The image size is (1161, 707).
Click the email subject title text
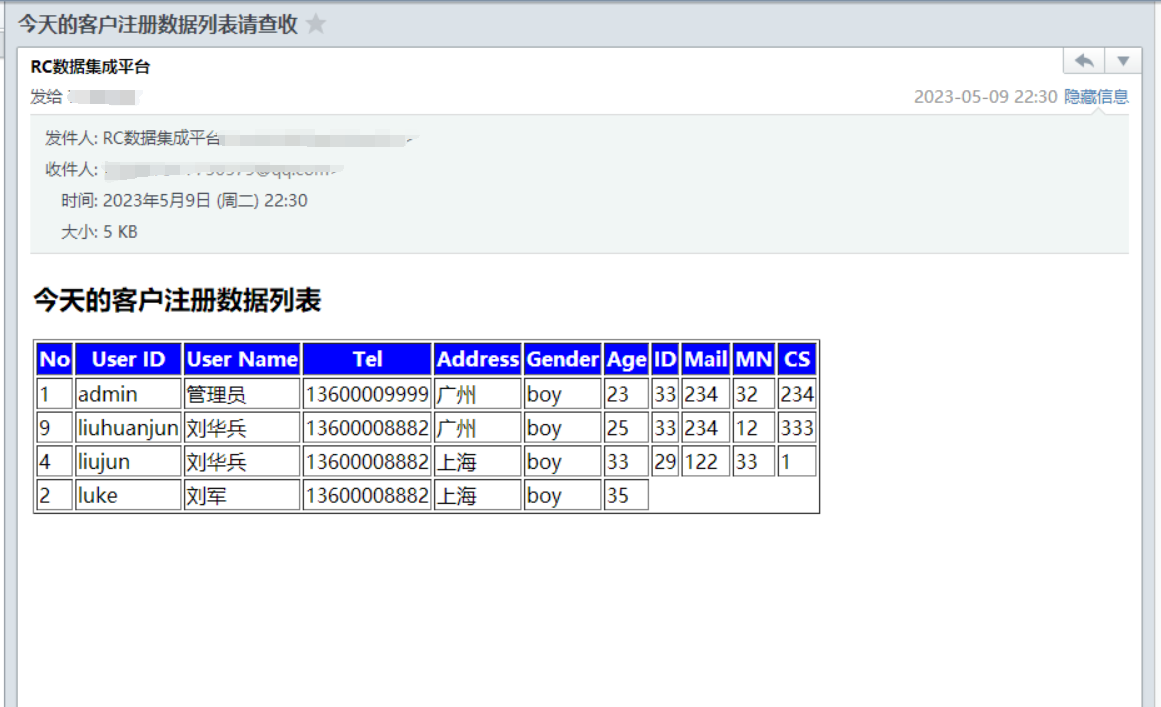[158, 25]
